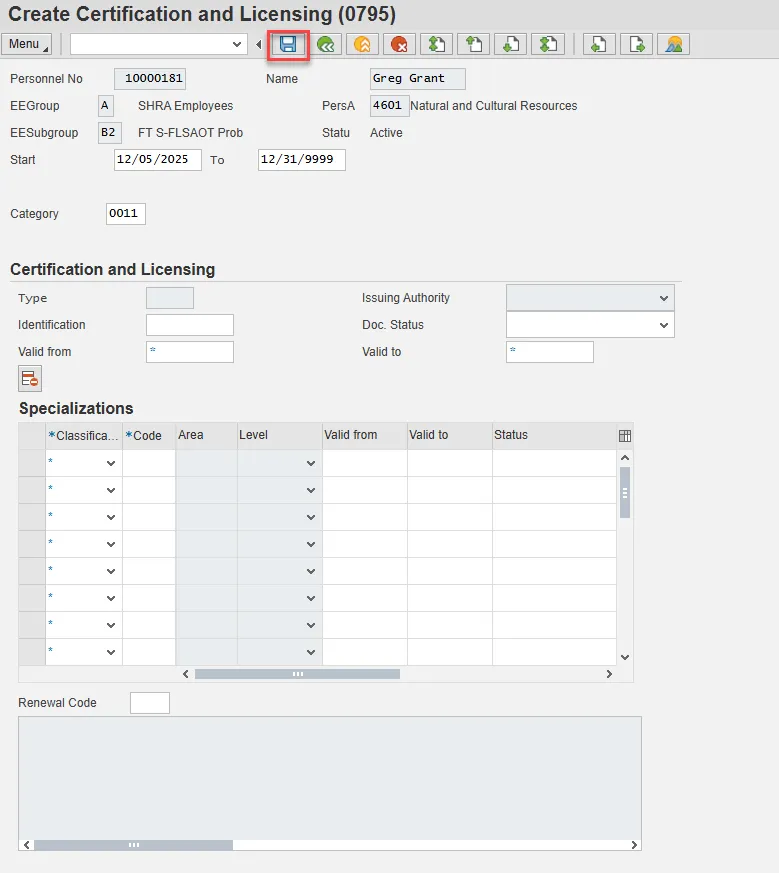
Task: Click the Last page icon
Action: 548,44
